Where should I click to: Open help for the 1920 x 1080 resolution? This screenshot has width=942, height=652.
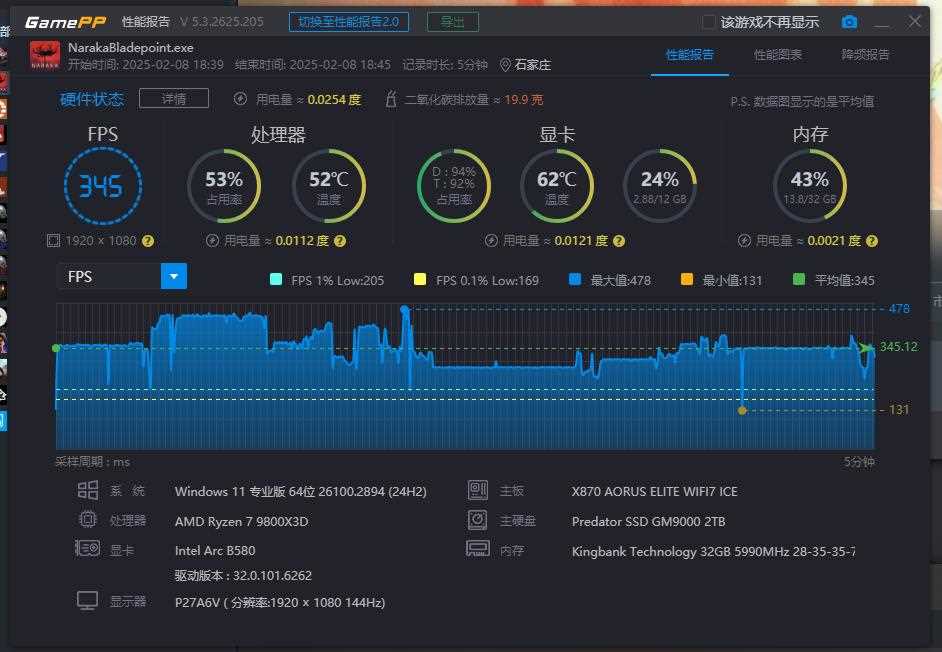[x=148, y=241]
